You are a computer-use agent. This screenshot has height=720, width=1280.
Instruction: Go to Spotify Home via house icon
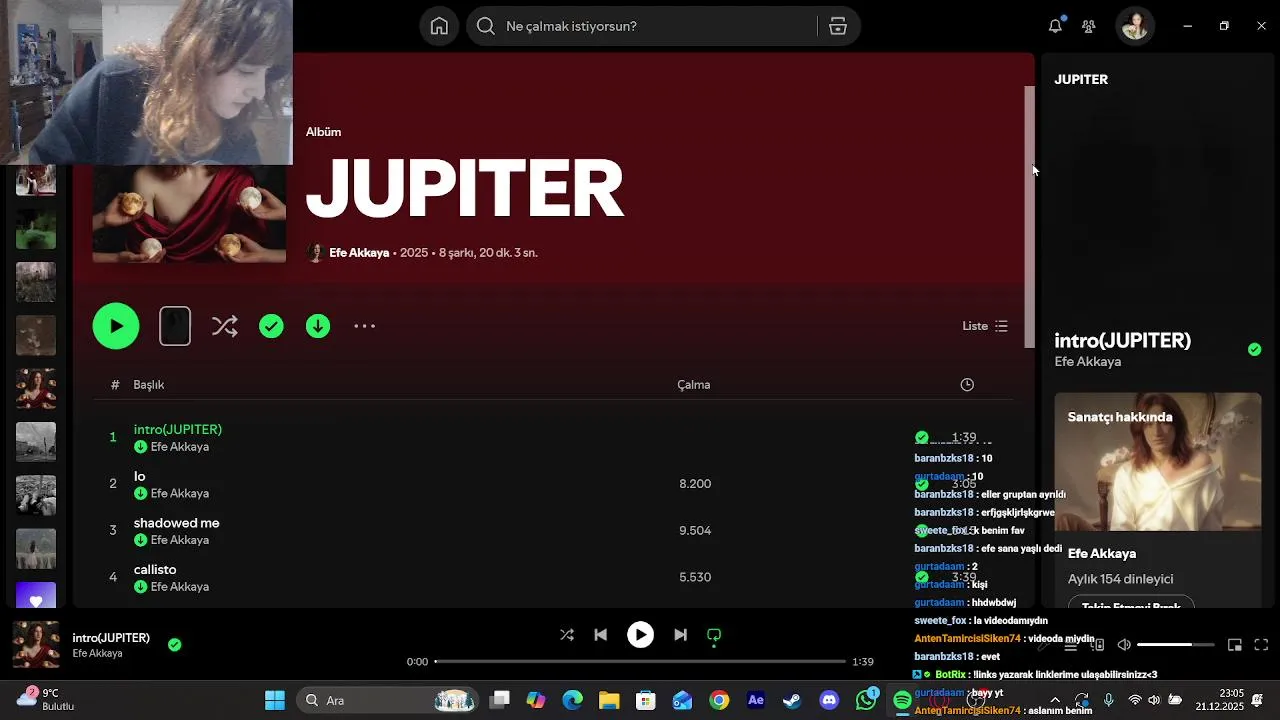439,26
